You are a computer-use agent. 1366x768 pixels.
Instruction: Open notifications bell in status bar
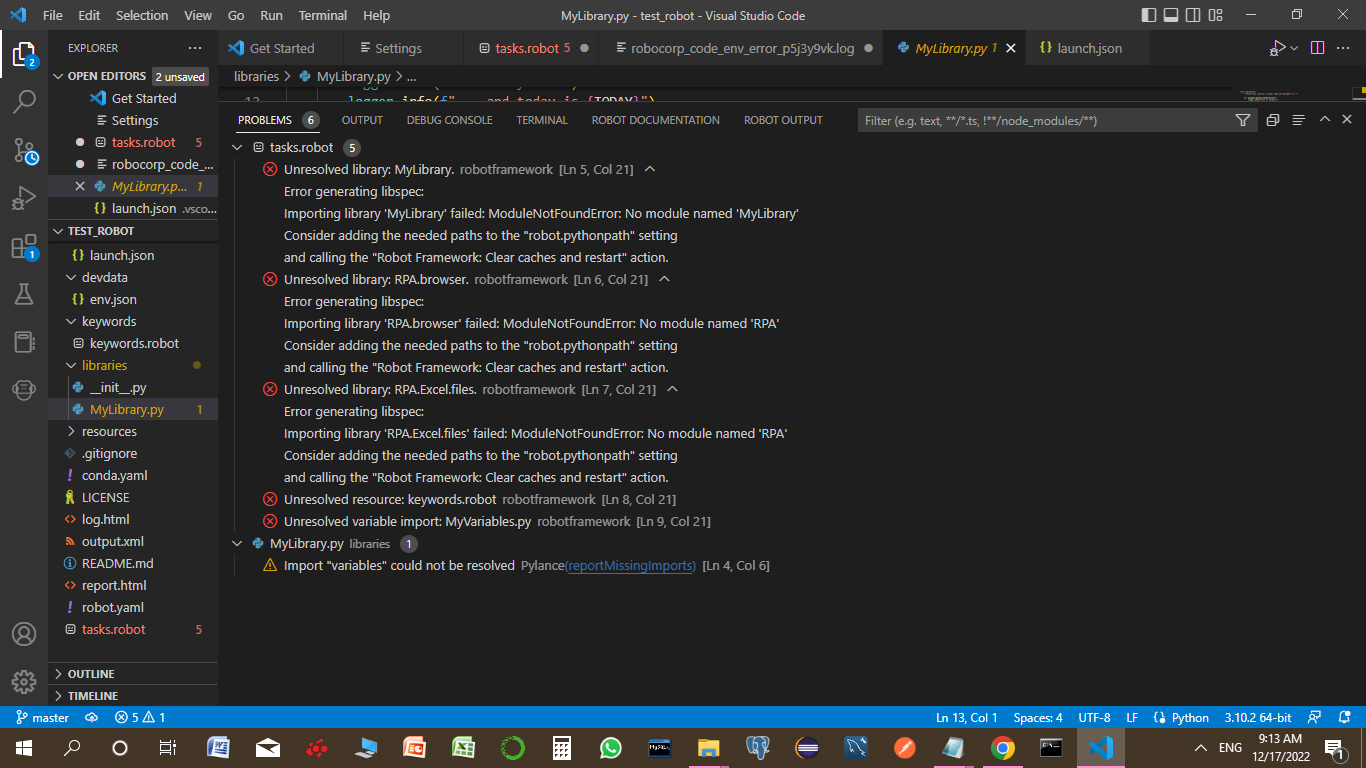(1343, 718)
